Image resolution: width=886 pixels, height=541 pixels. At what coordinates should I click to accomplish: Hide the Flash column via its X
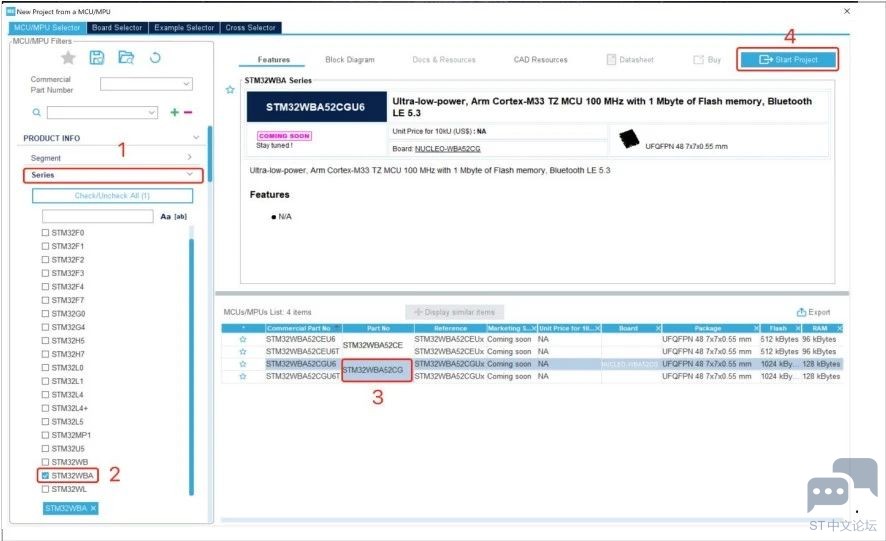coord(798,328)
